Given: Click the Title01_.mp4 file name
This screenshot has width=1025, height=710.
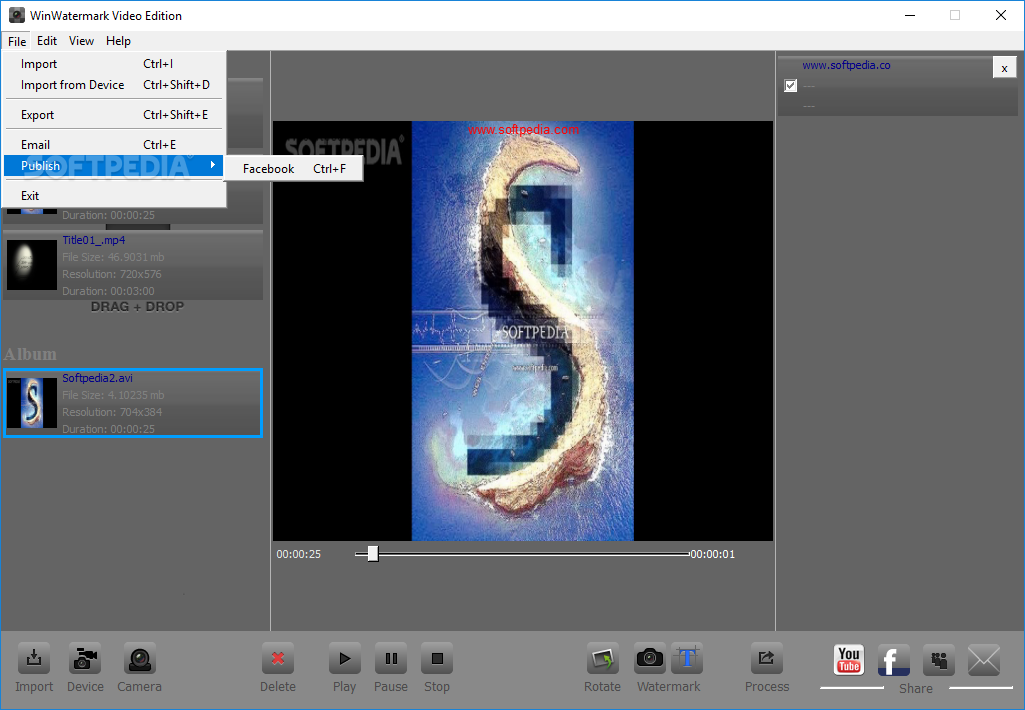Looking at the screenshot, I should [93, 240].
